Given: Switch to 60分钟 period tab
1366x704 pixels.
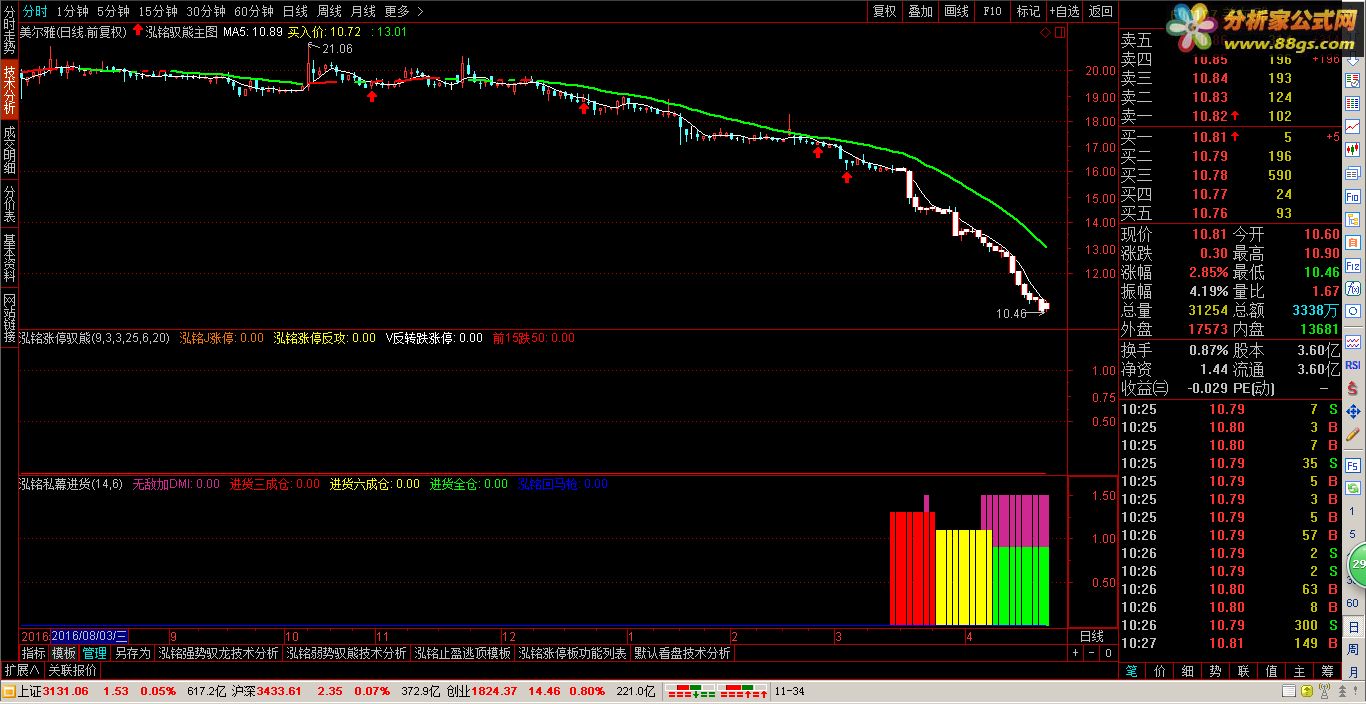Looking at the screenshot, I should 254,11.
